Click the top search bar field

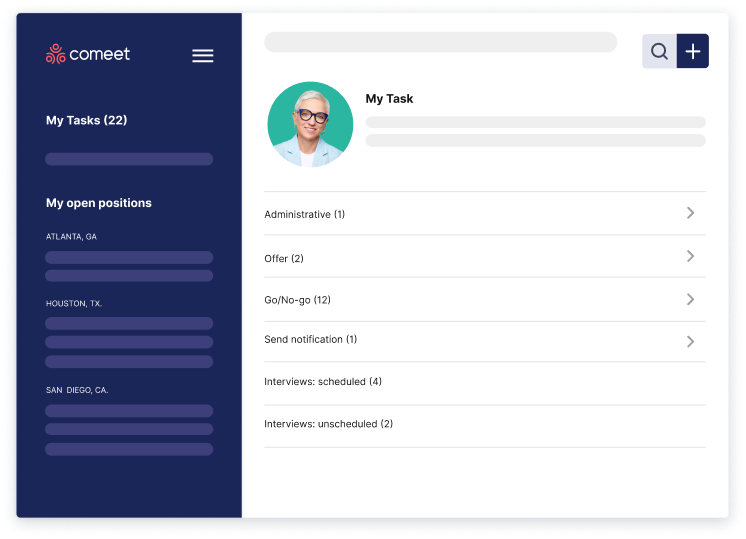[440, 42]
